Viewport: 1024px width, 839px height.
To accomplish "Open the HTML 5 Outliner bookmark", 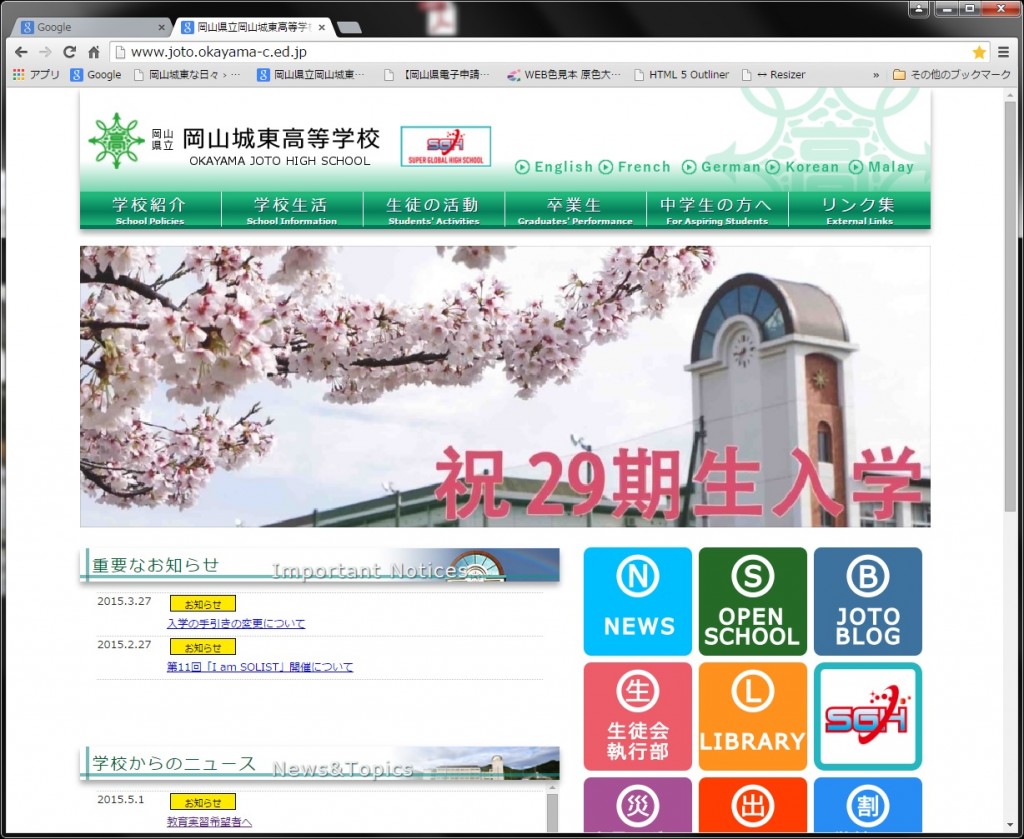I will click(x=681, y=75).
